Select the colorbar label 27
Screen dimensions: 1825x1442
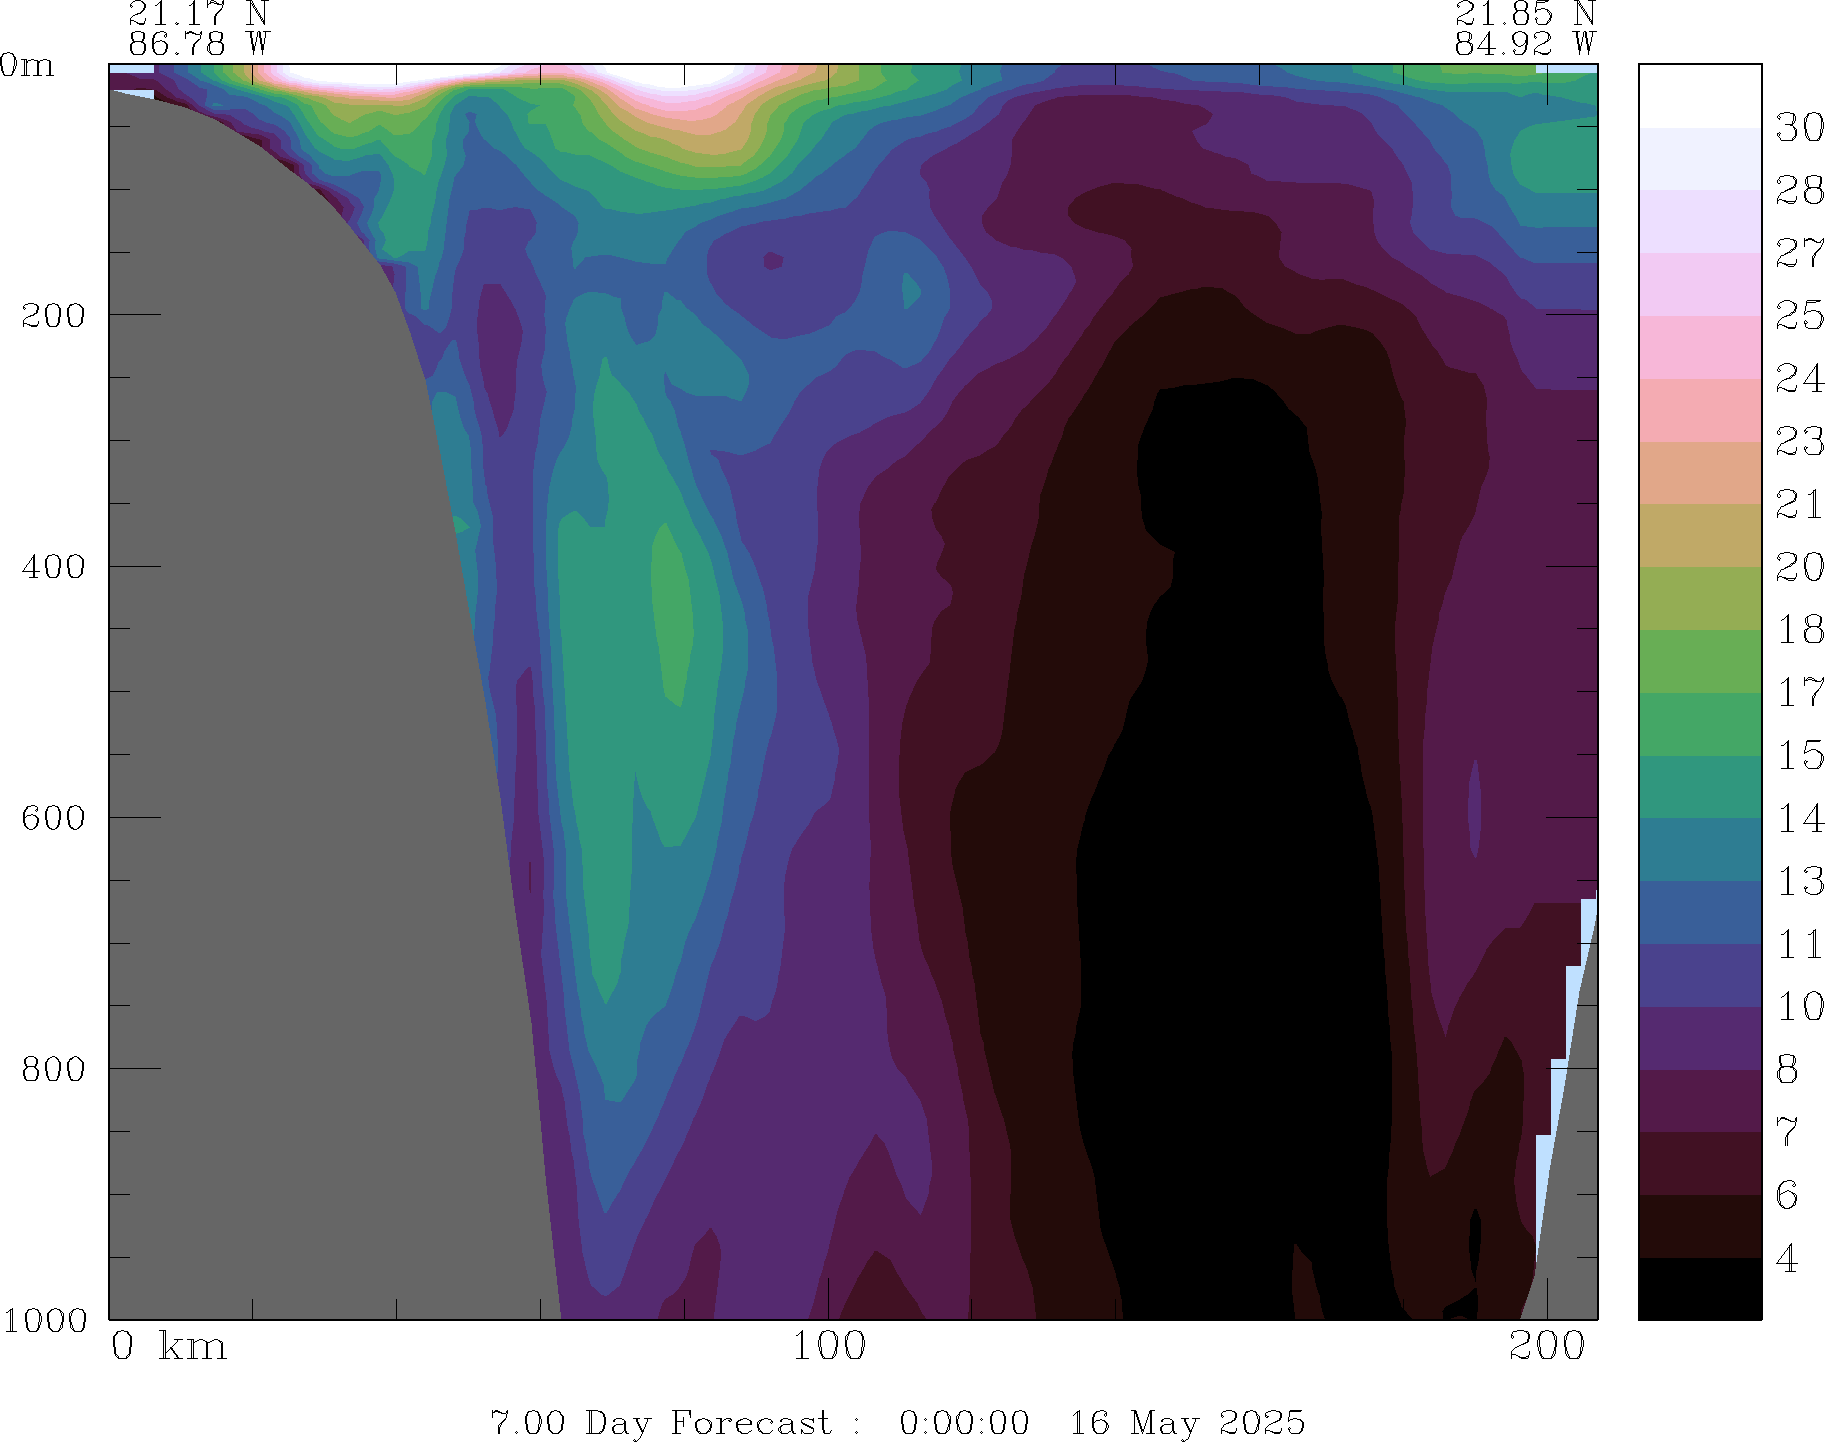[1799, 253]
